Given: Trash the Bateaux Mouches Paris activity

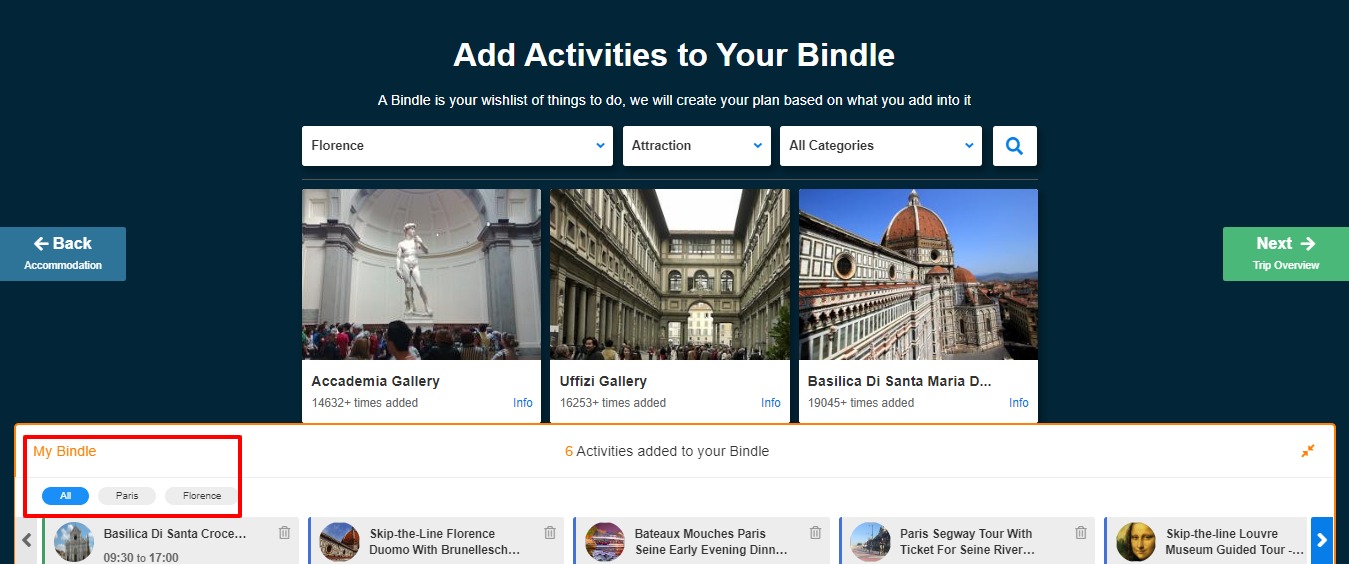Looking at the screenshot, I should [815, 533].
